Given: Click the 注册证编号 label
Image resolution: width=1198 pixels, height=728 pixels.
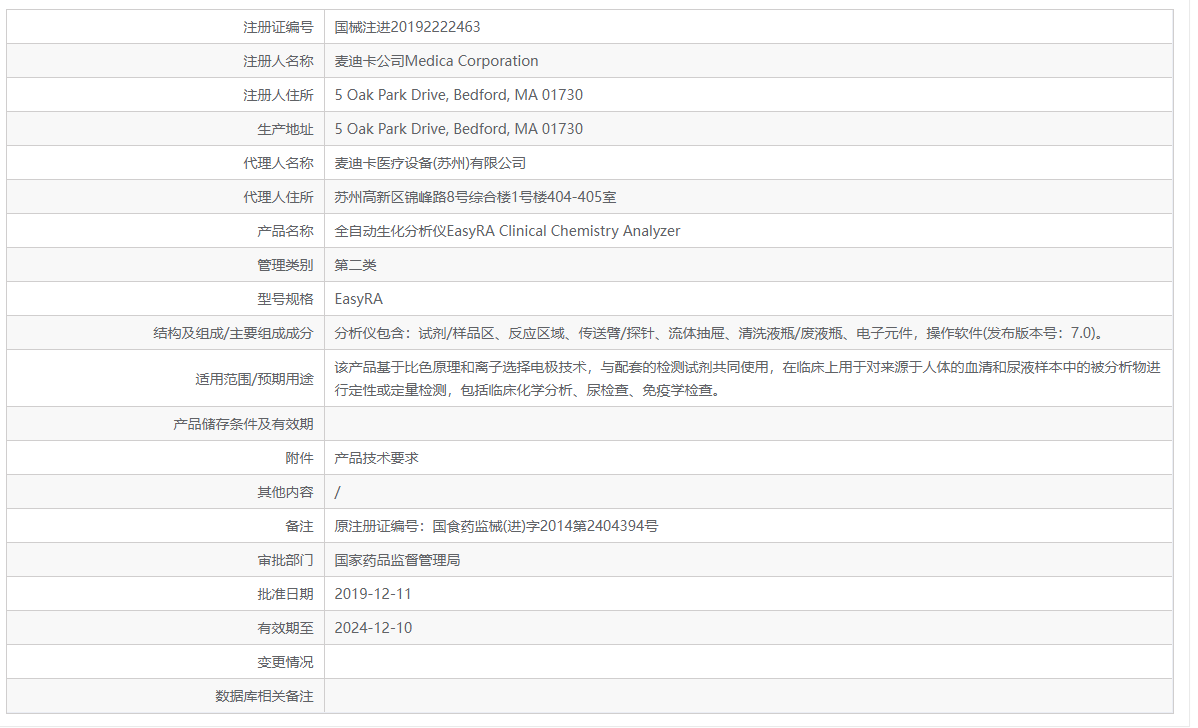Looking at the screenshot, I should (x=278, y=27).
